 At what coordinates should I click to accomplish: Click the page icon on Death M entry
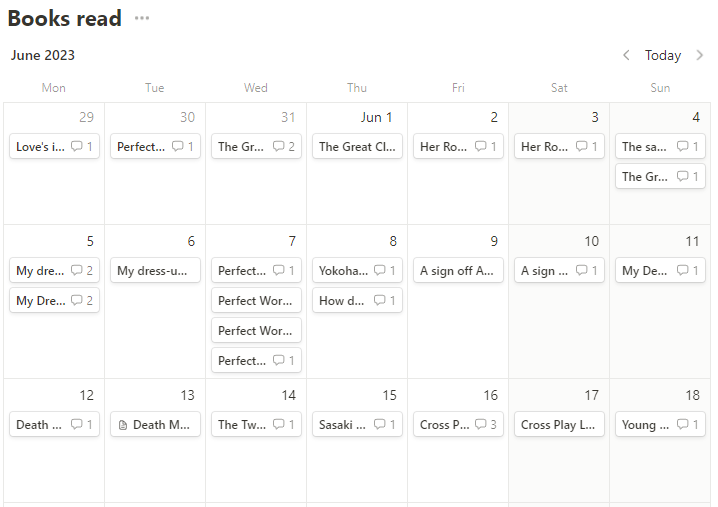point(123,425)
